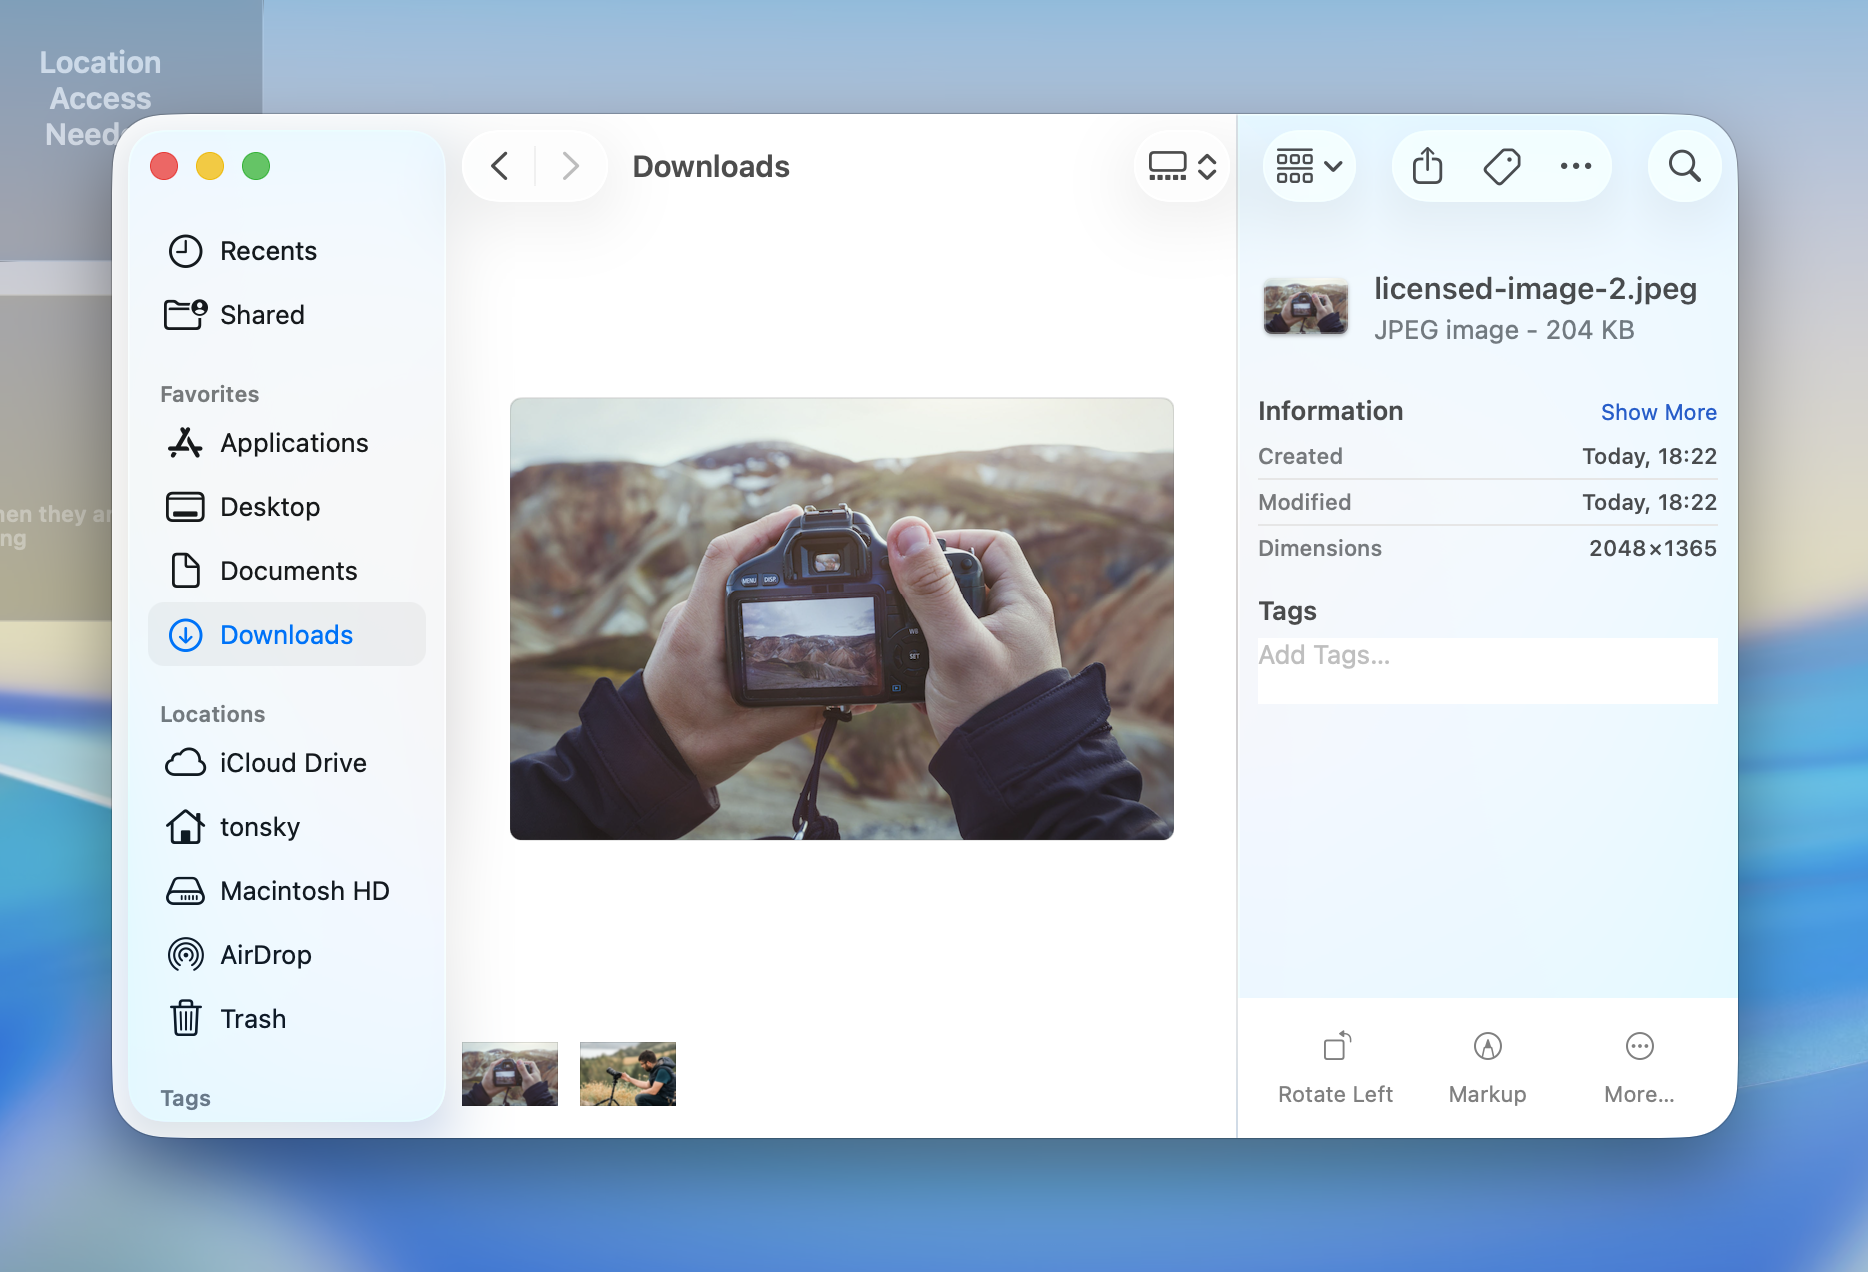Viewport: 1868px width, 1272px height.
Task: Click the preview pane file thumbnail icon
Action: [x=1305, y=306]
